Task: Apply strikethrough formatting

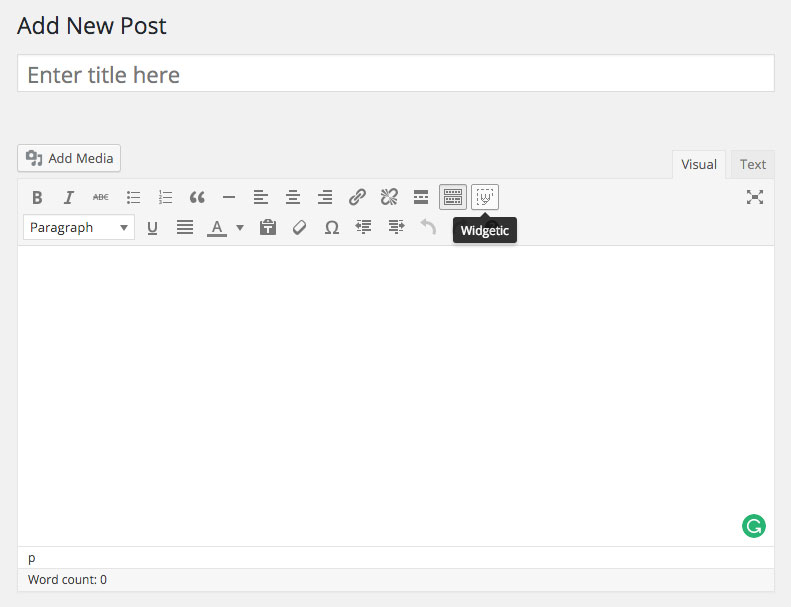Action: click(x=101, y=197)
